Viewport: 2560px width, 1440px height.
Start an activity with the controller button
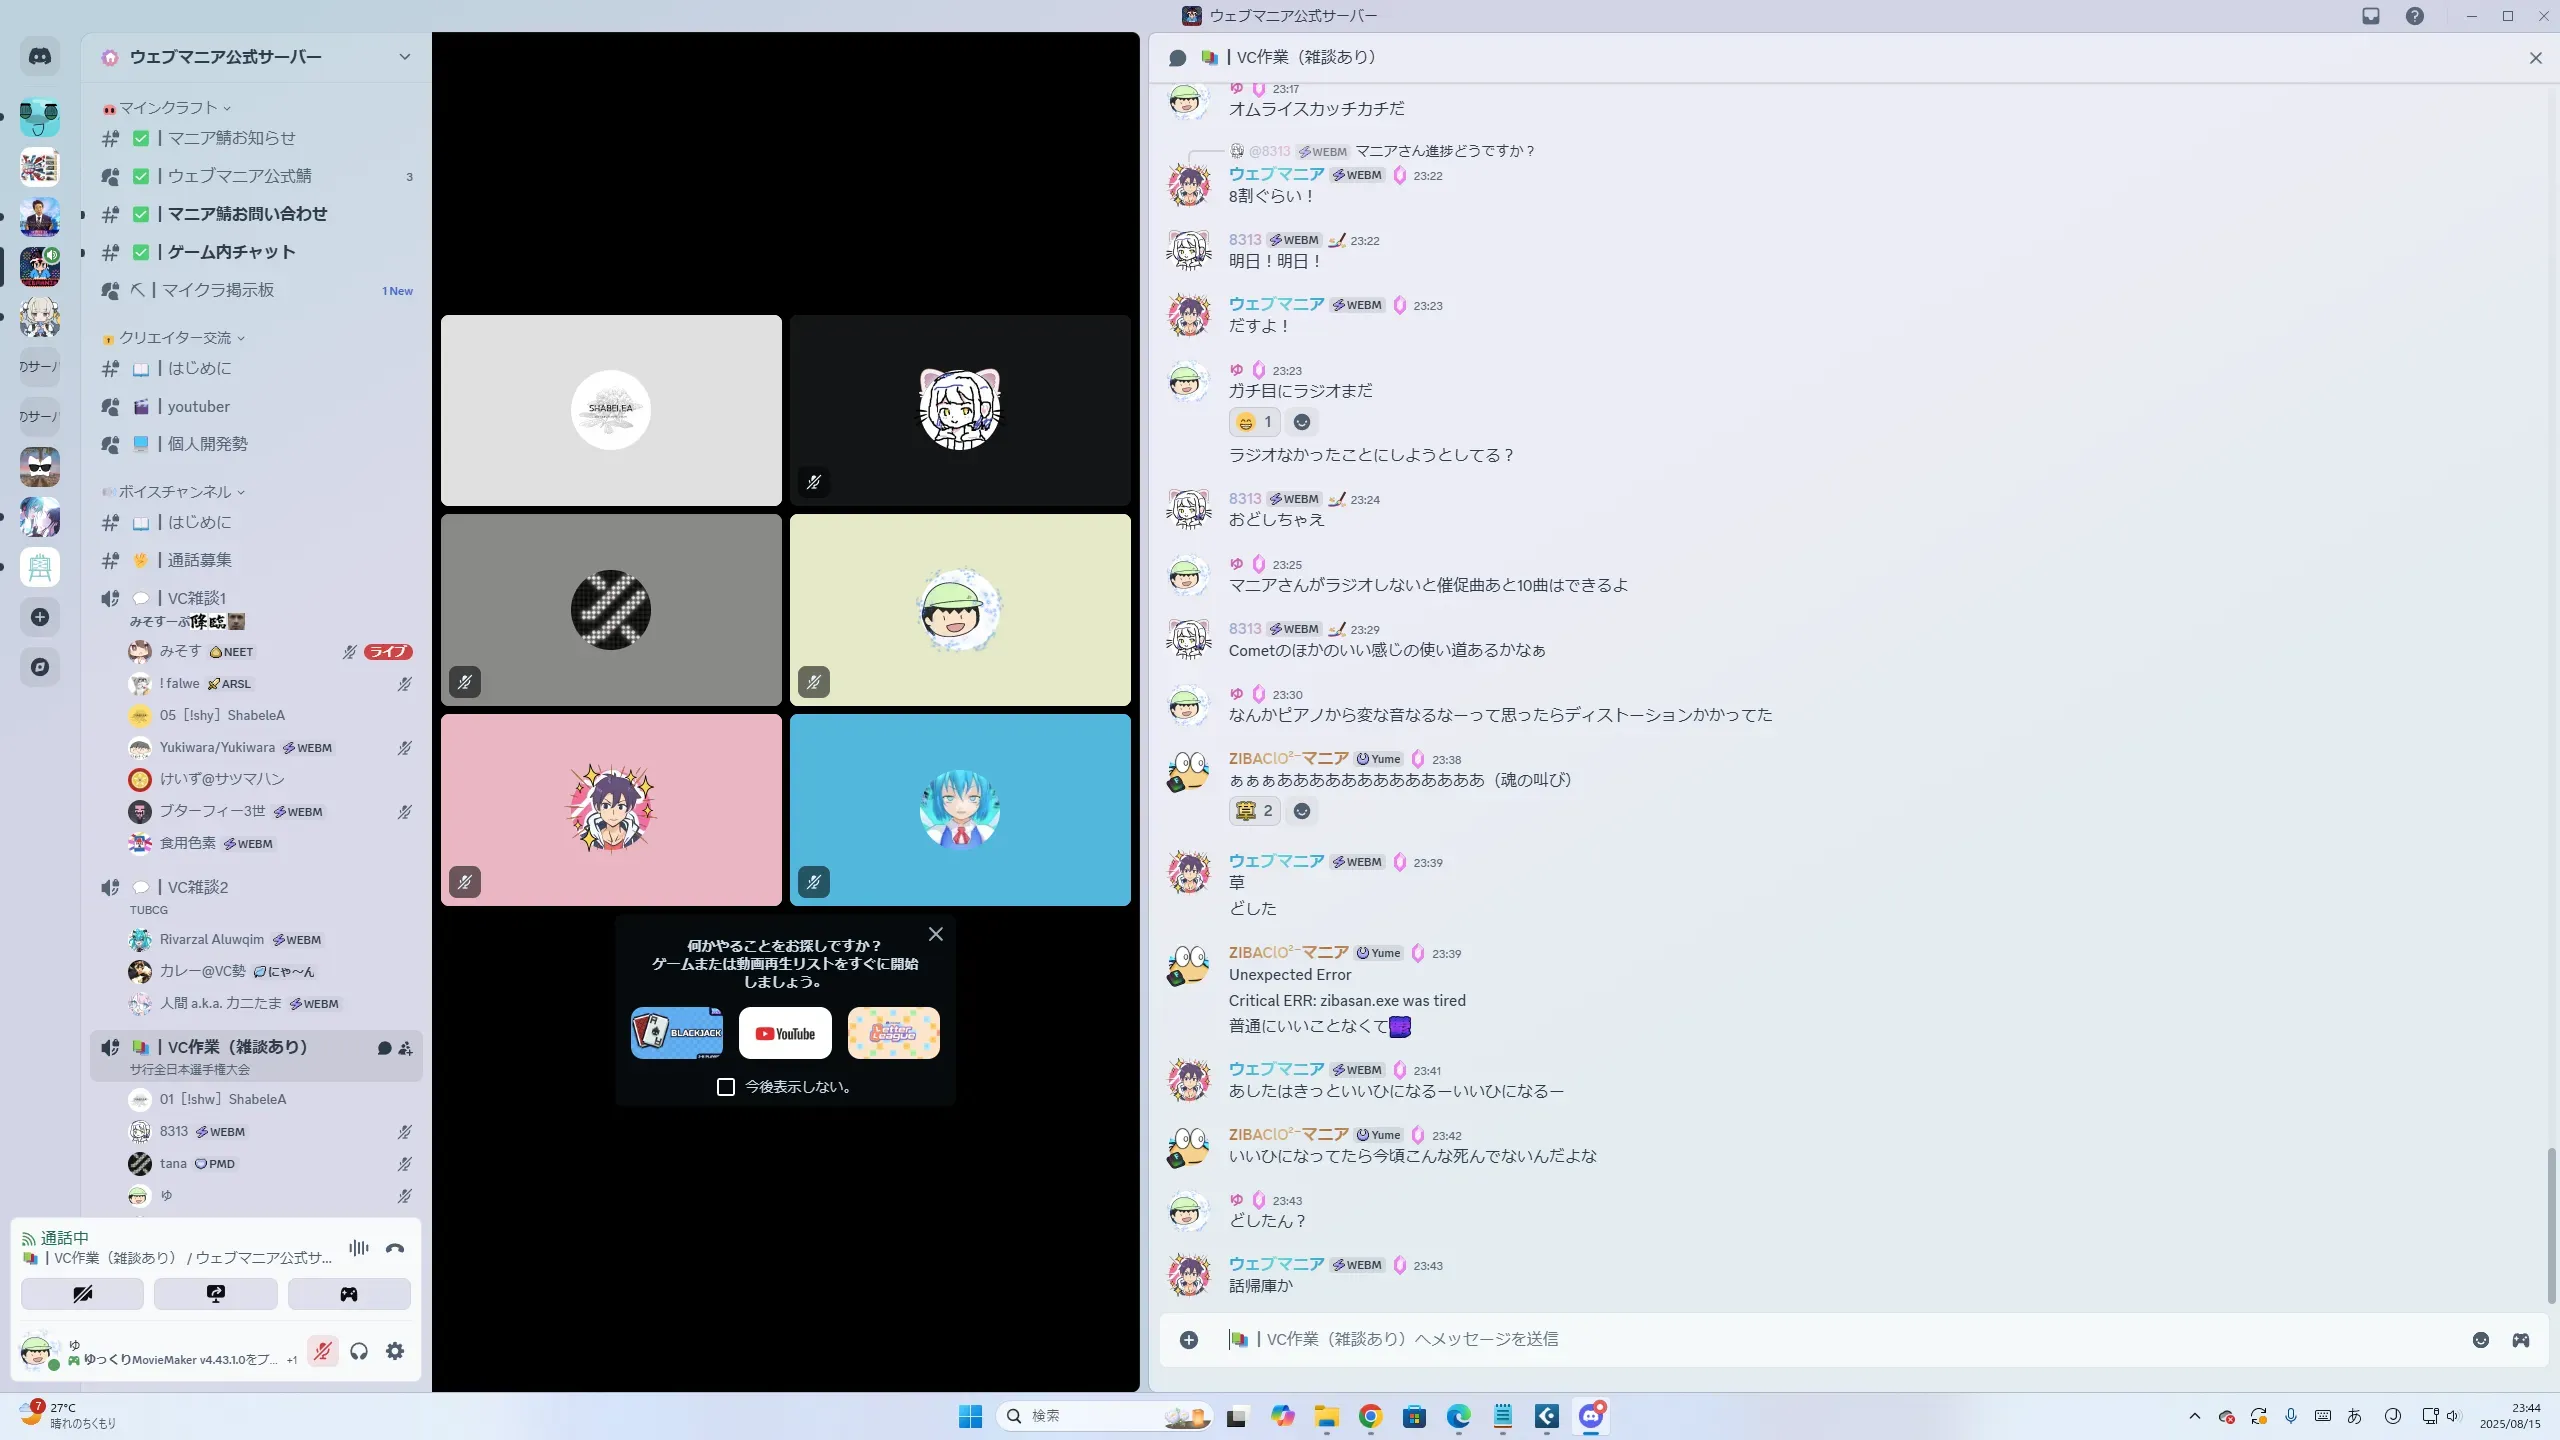(349, 1294)
